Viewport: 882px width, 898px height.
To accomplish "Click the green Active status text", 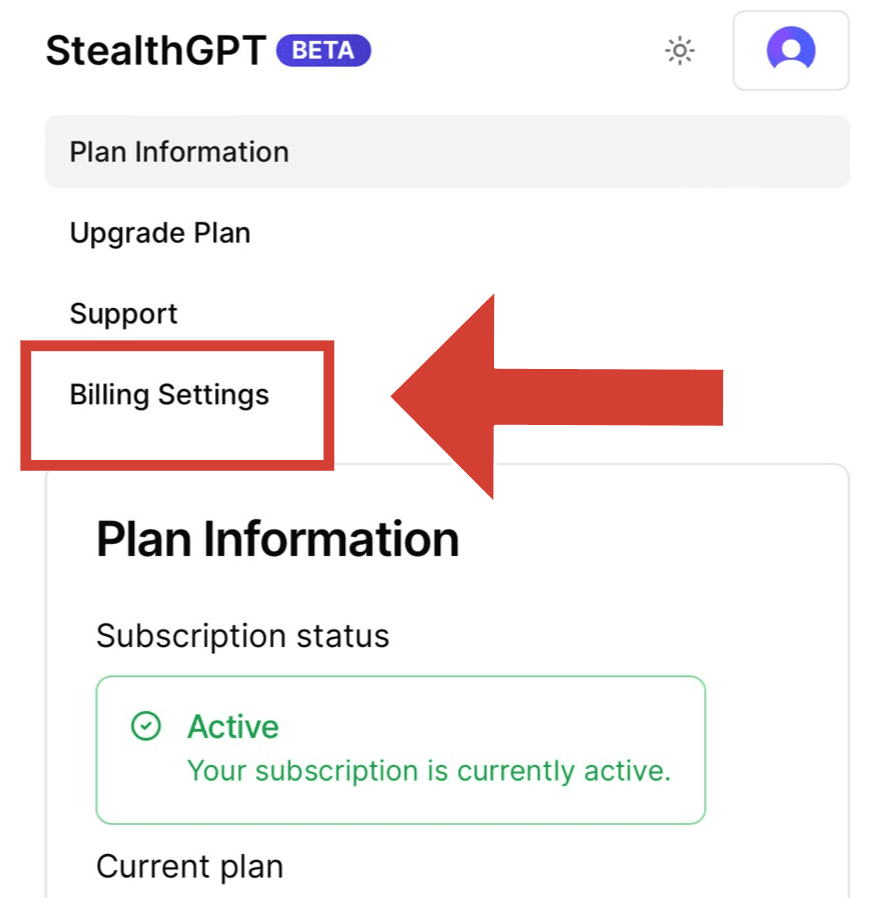I will (x=233, y=727).
